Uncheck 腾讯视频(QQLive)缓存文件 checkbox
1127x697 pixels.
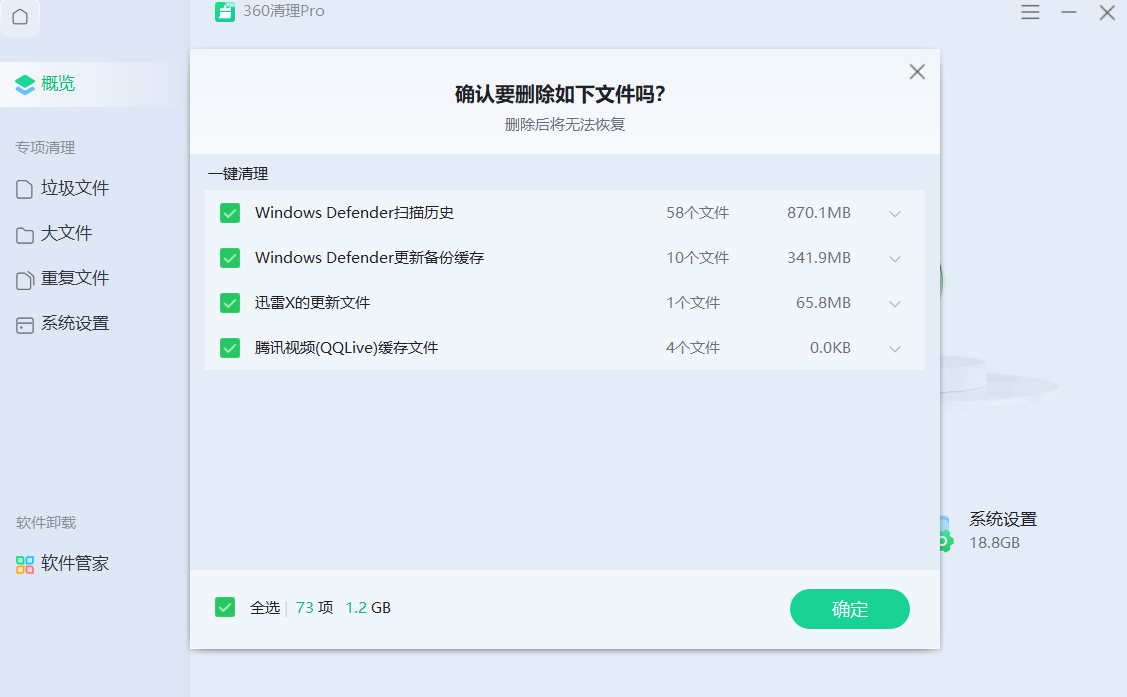(x=230, y=348)
